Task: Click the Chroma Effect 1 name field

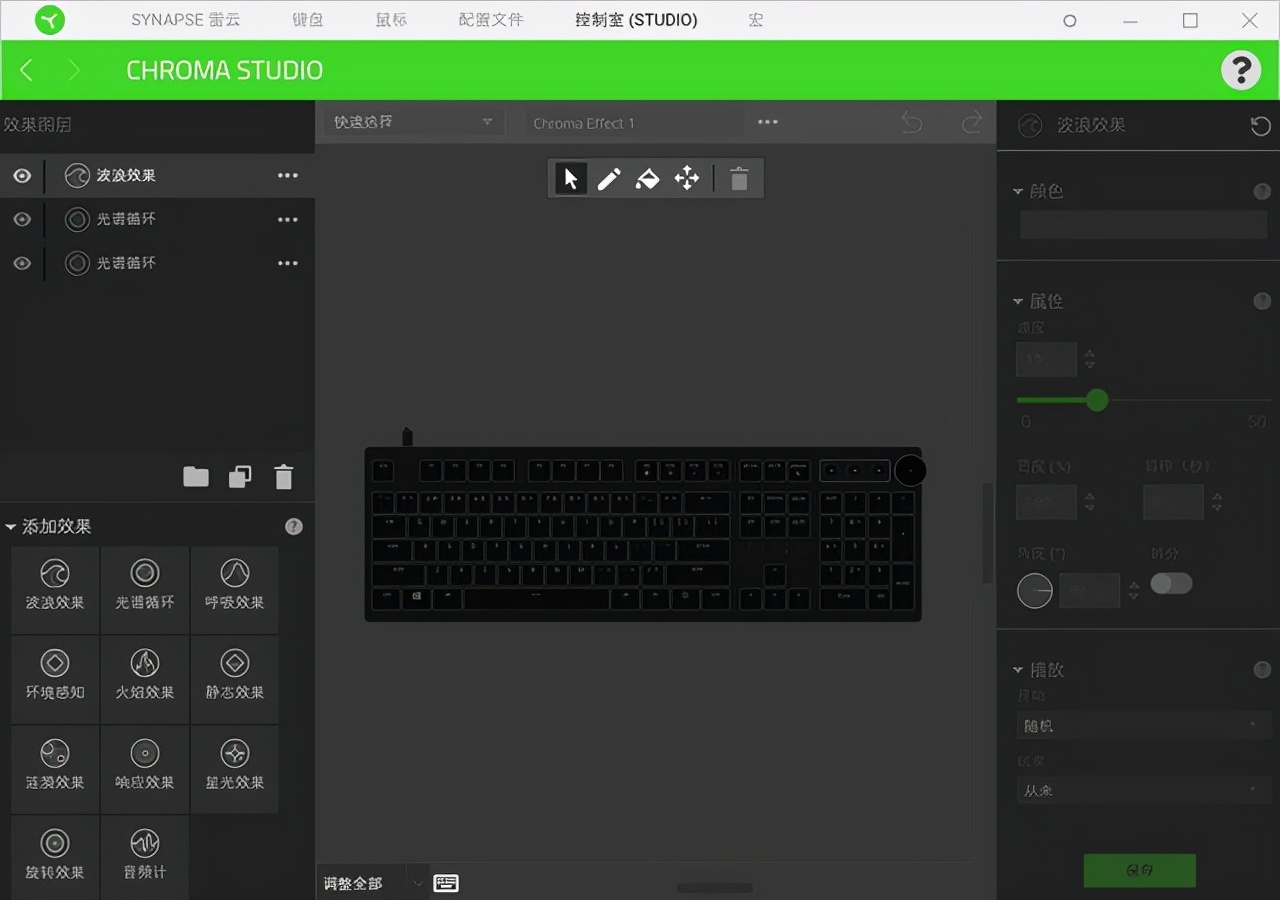Action: (x=635, y=122)
